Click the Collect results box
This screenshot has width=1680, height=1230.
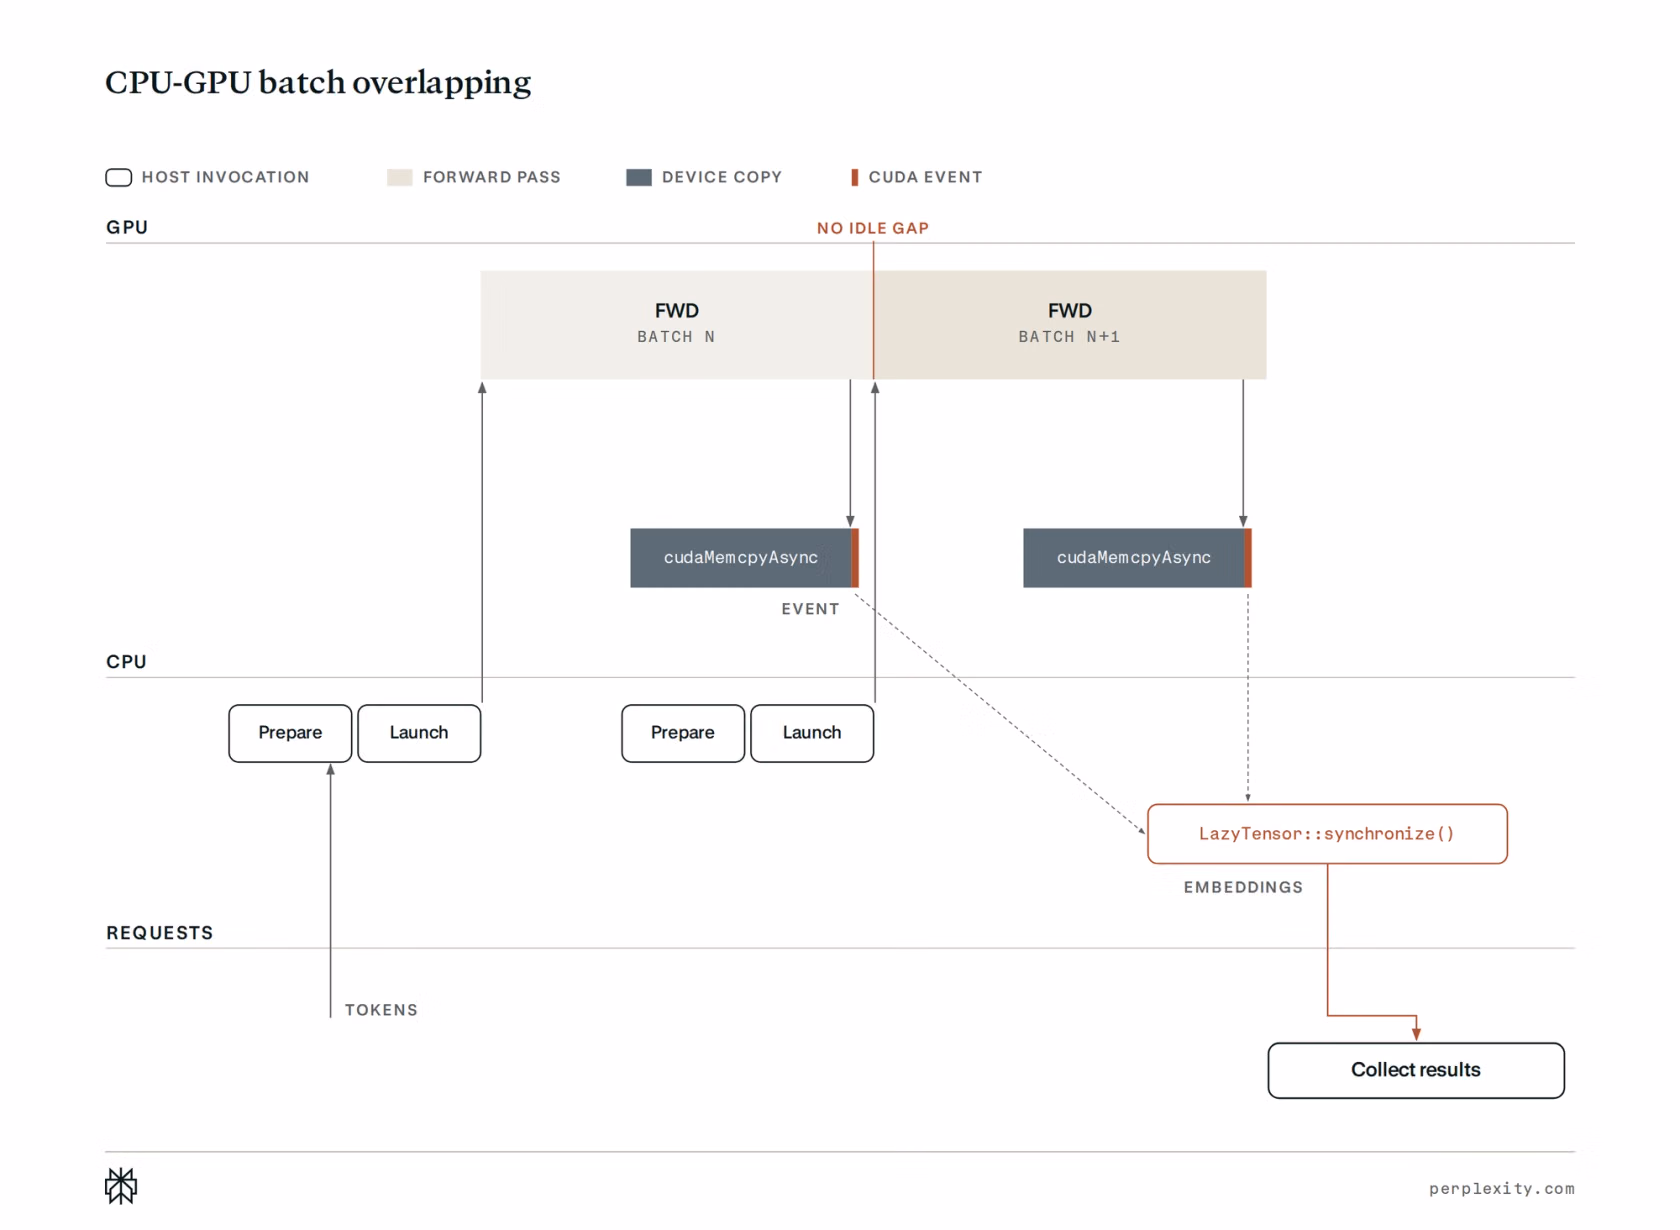click(1416, 1070)
